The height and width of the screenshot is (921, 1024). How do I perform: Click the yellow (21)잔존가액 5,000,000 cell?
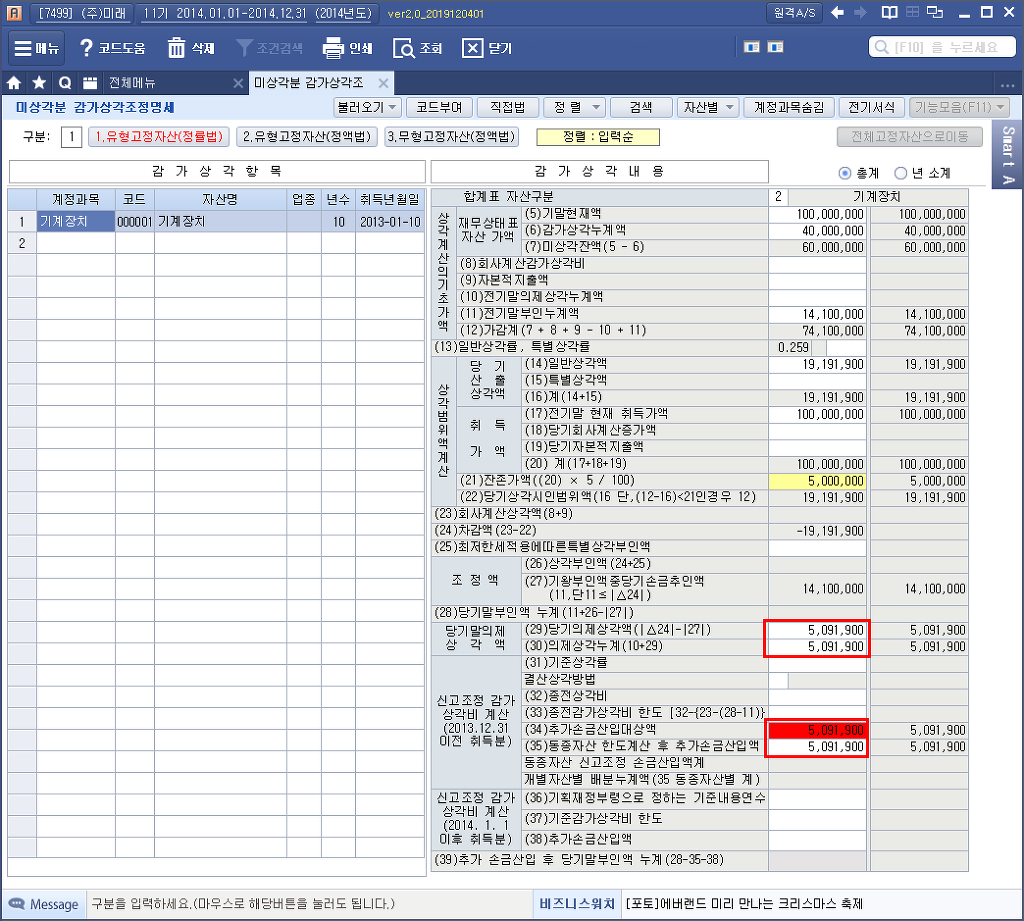[817, 481]
